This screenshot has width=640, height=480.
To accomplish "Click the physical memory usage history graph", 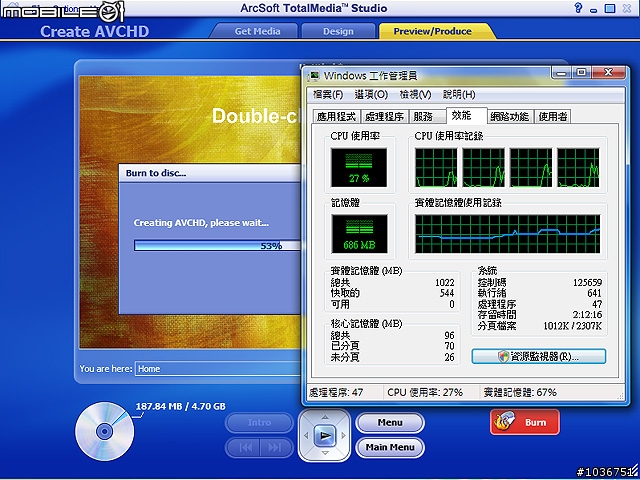I will 507,234.
